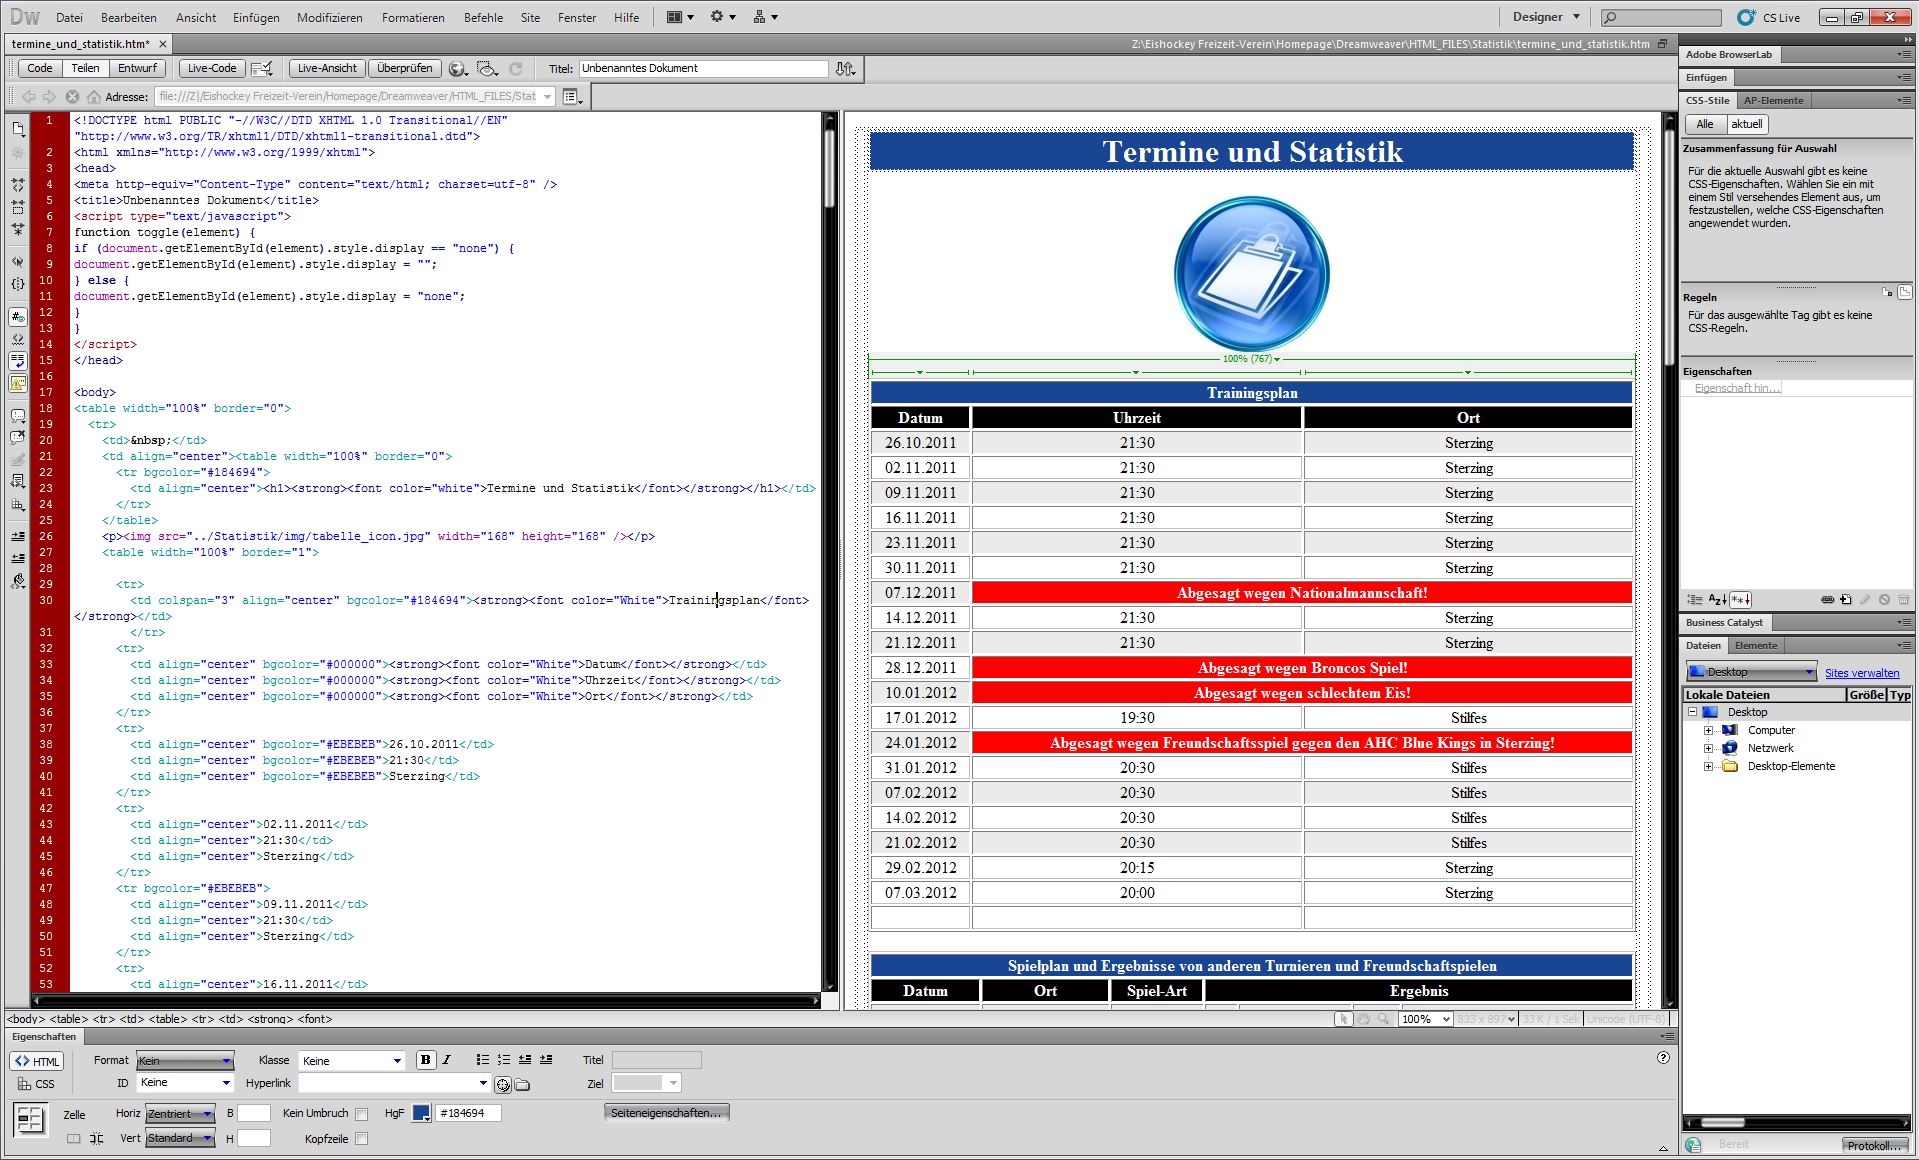The height and width of the screenshot is (1160, 1919).
Task: Toggle Line Numbers in coding toolbar
Action: point(18,317)
